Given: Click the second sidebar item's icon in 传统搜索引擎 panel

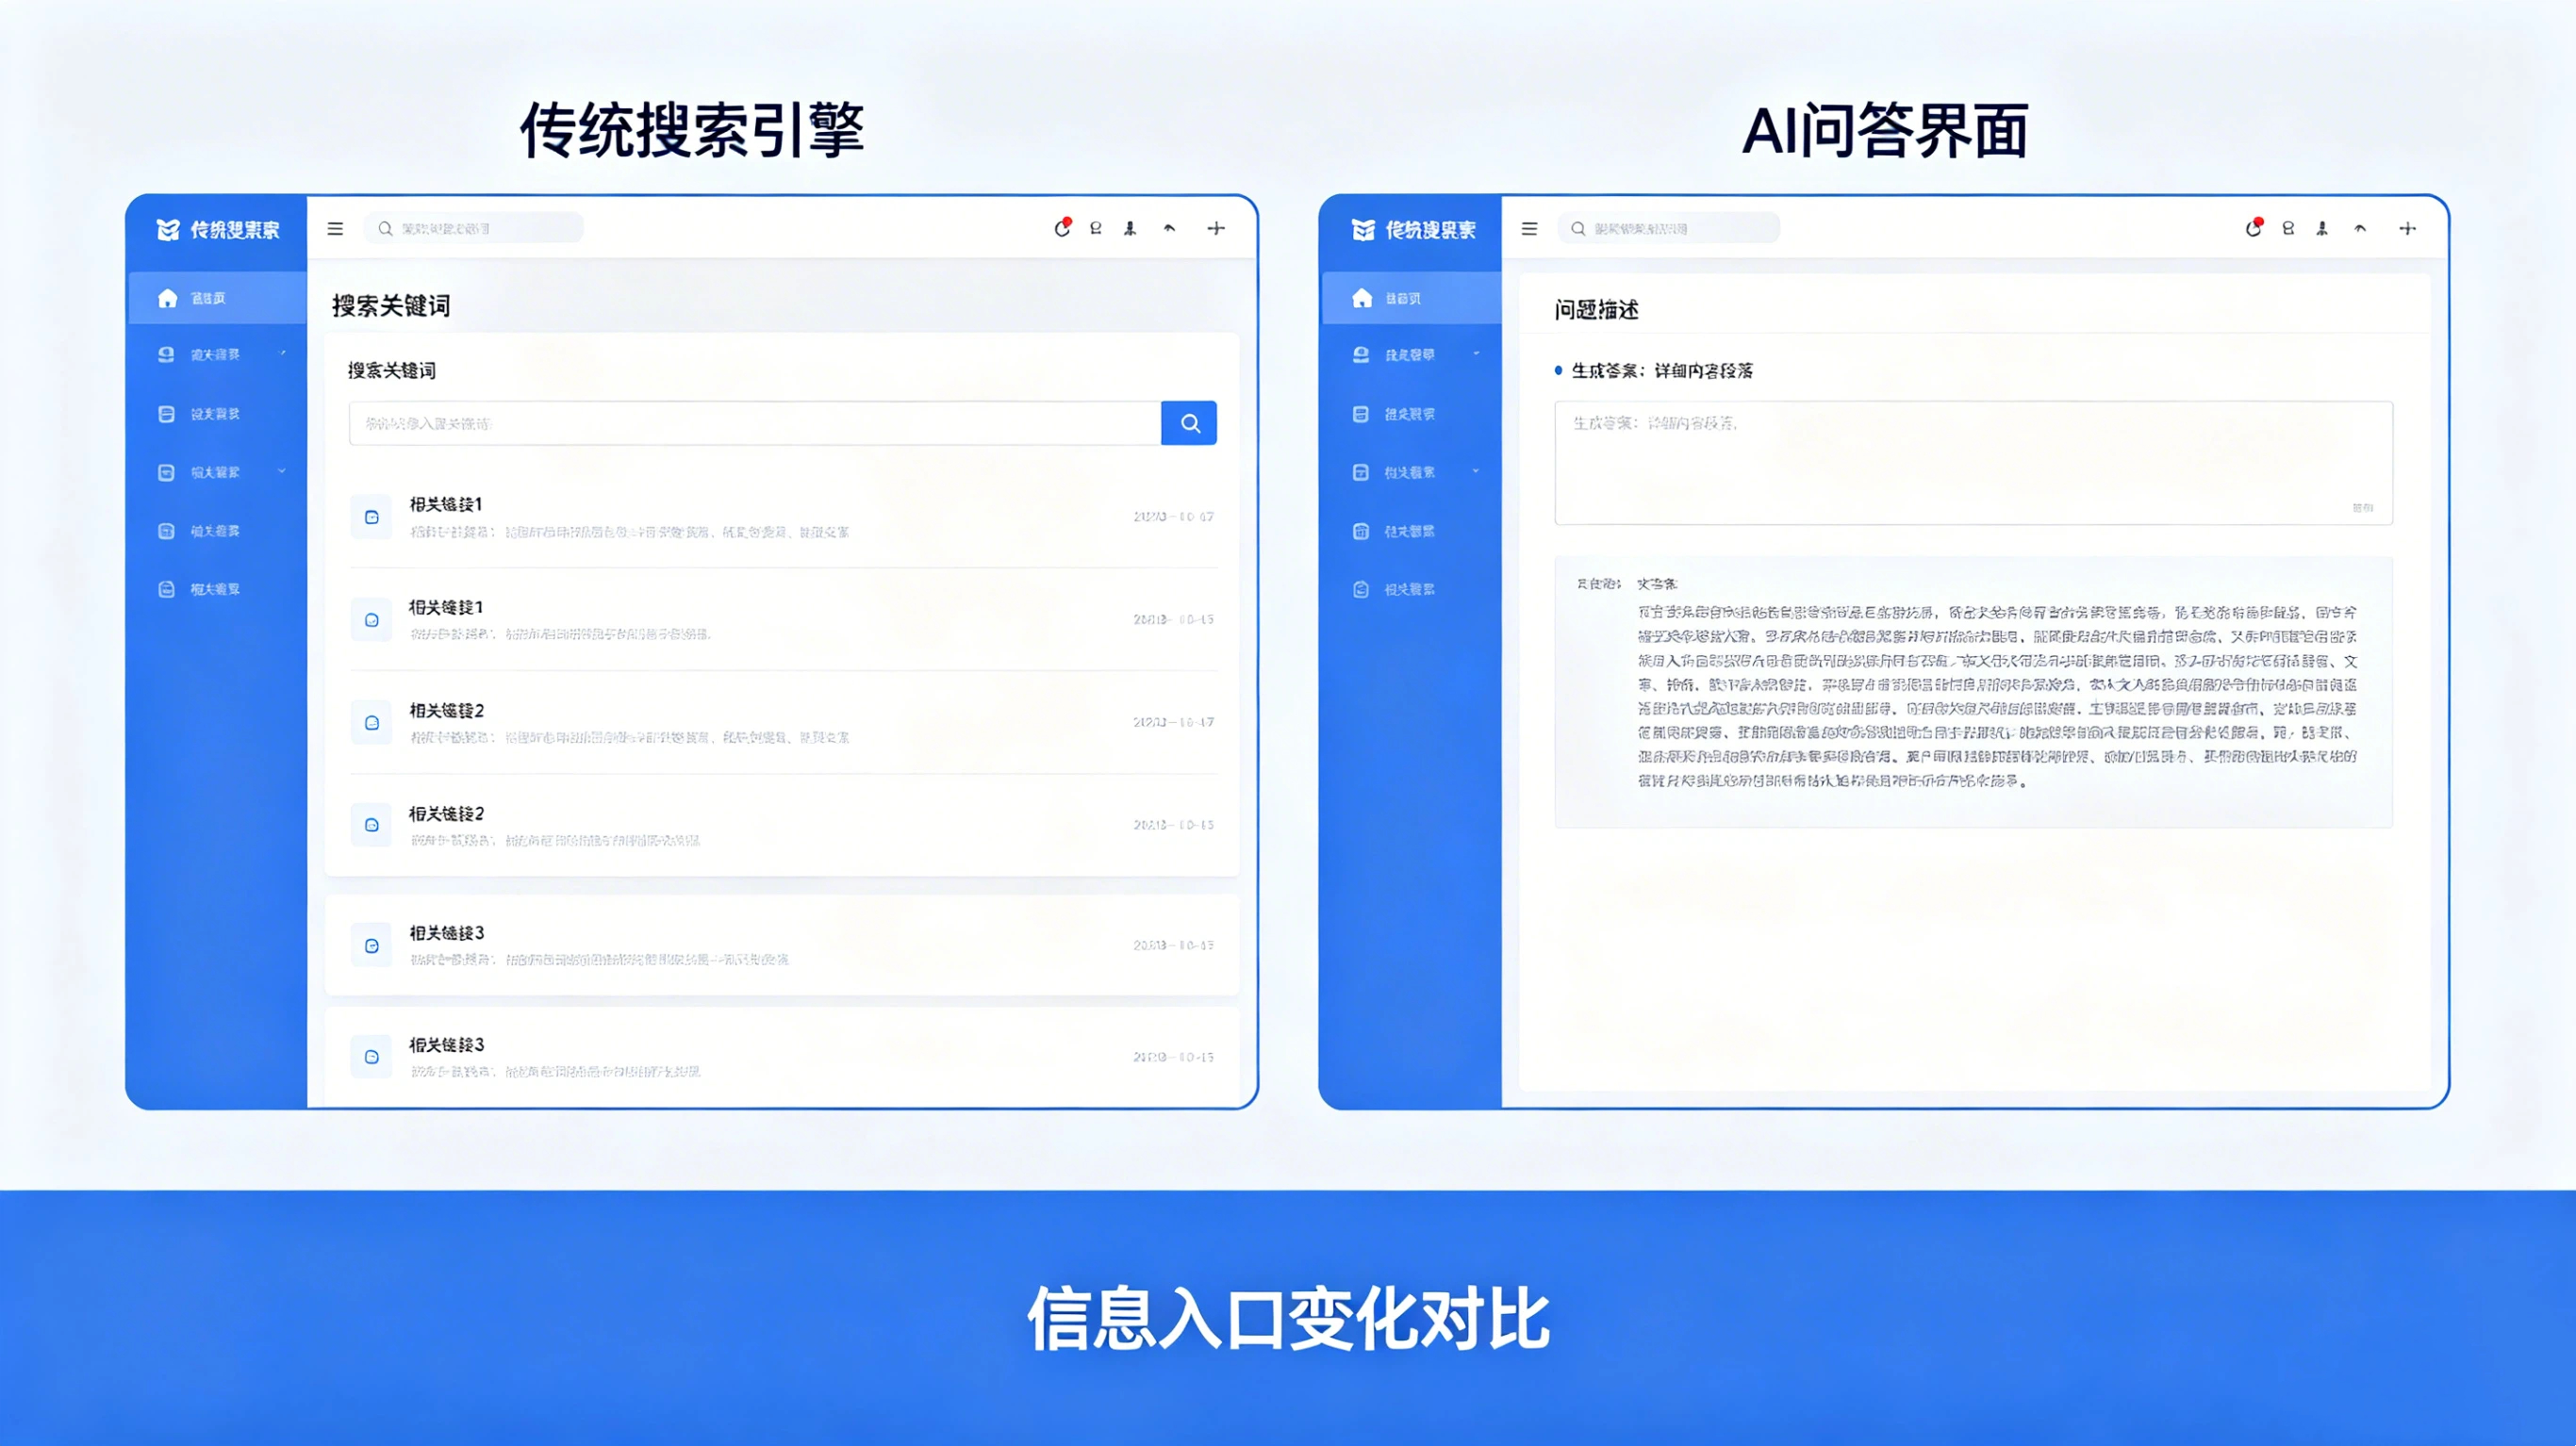Looking at the screenshot, I should click(166, 355).
